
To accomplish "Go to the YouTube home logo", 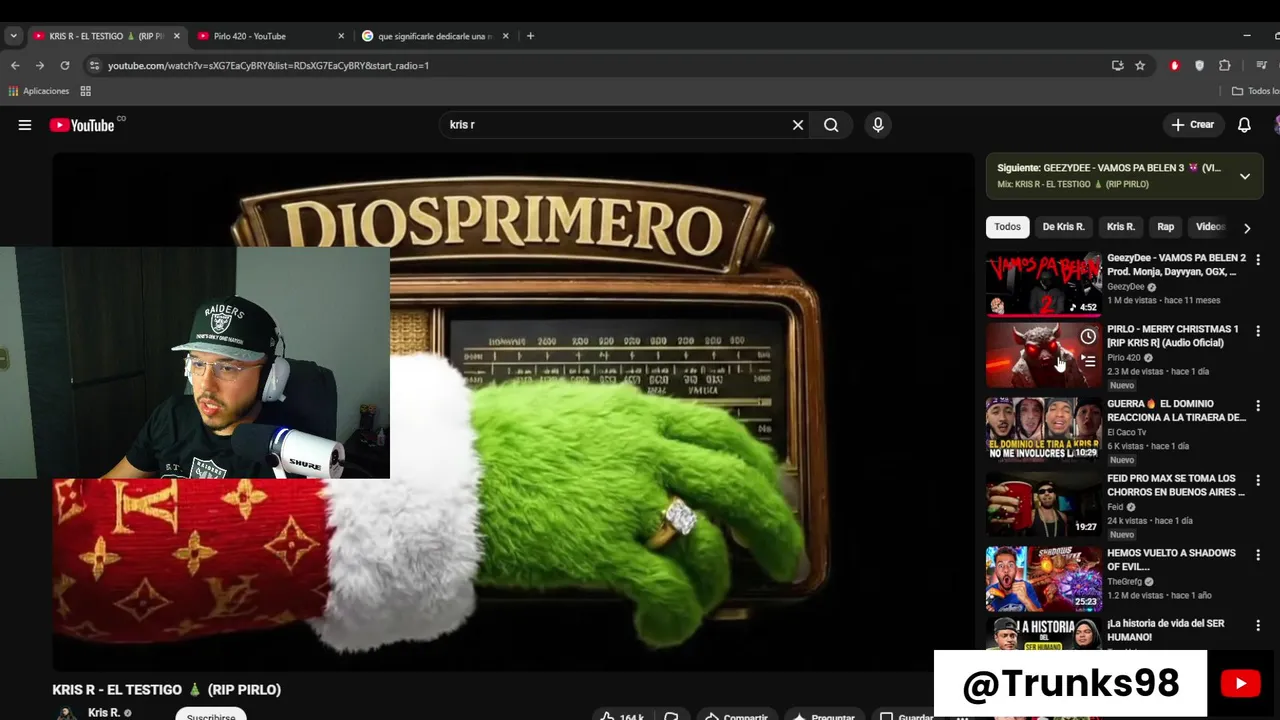I will (82, 125).
